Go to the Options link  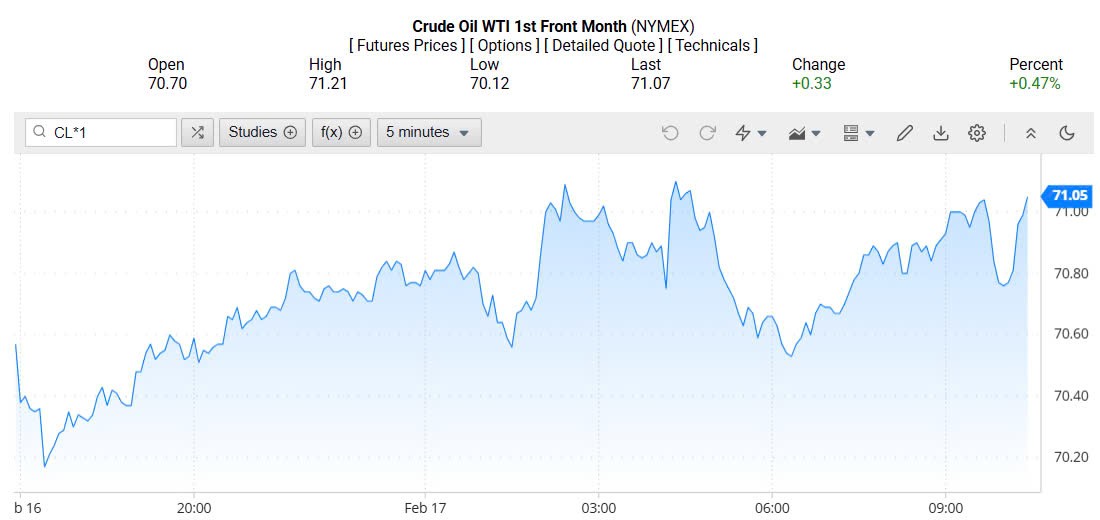[x=504, y=45]
